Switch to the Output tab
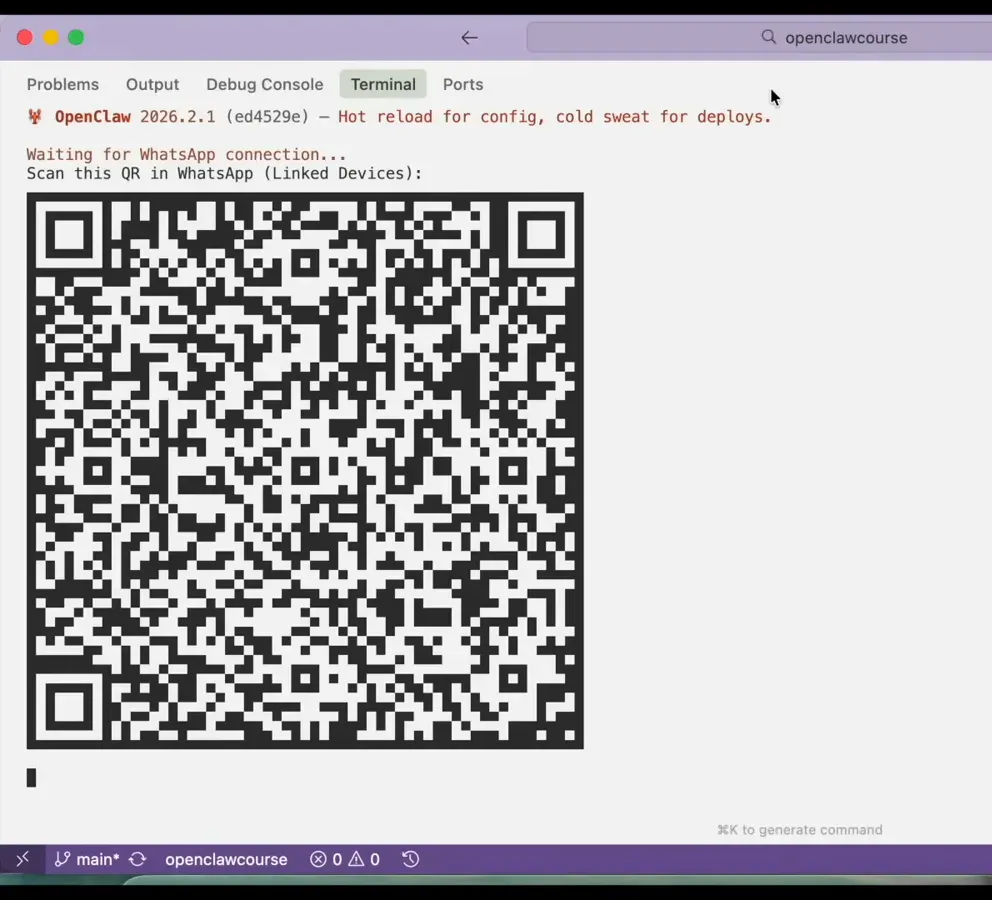992x900 pixels. click(x=152, y=84)
